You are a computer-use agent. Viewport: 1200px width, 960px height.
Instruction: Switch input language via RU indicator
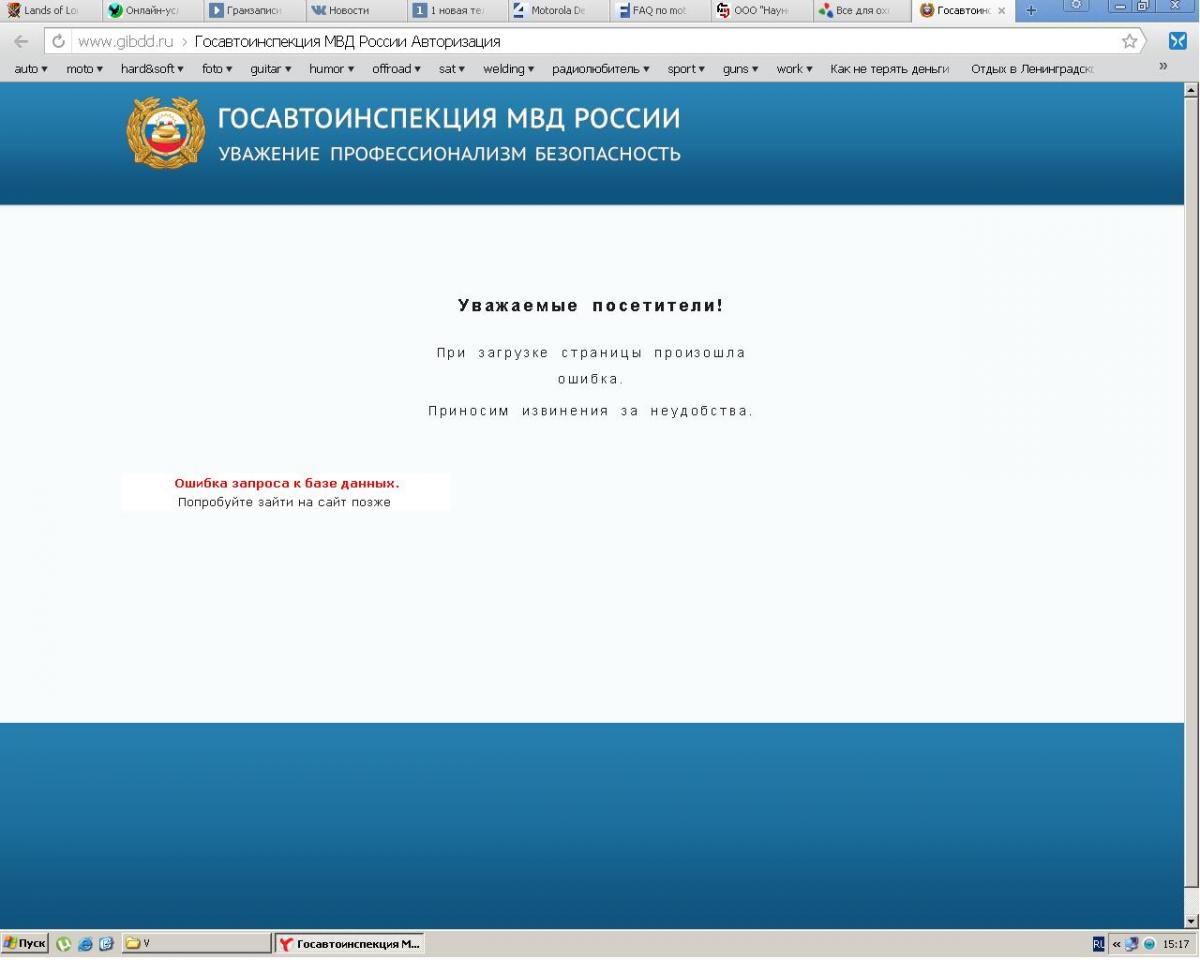(x=1099, y=944)
